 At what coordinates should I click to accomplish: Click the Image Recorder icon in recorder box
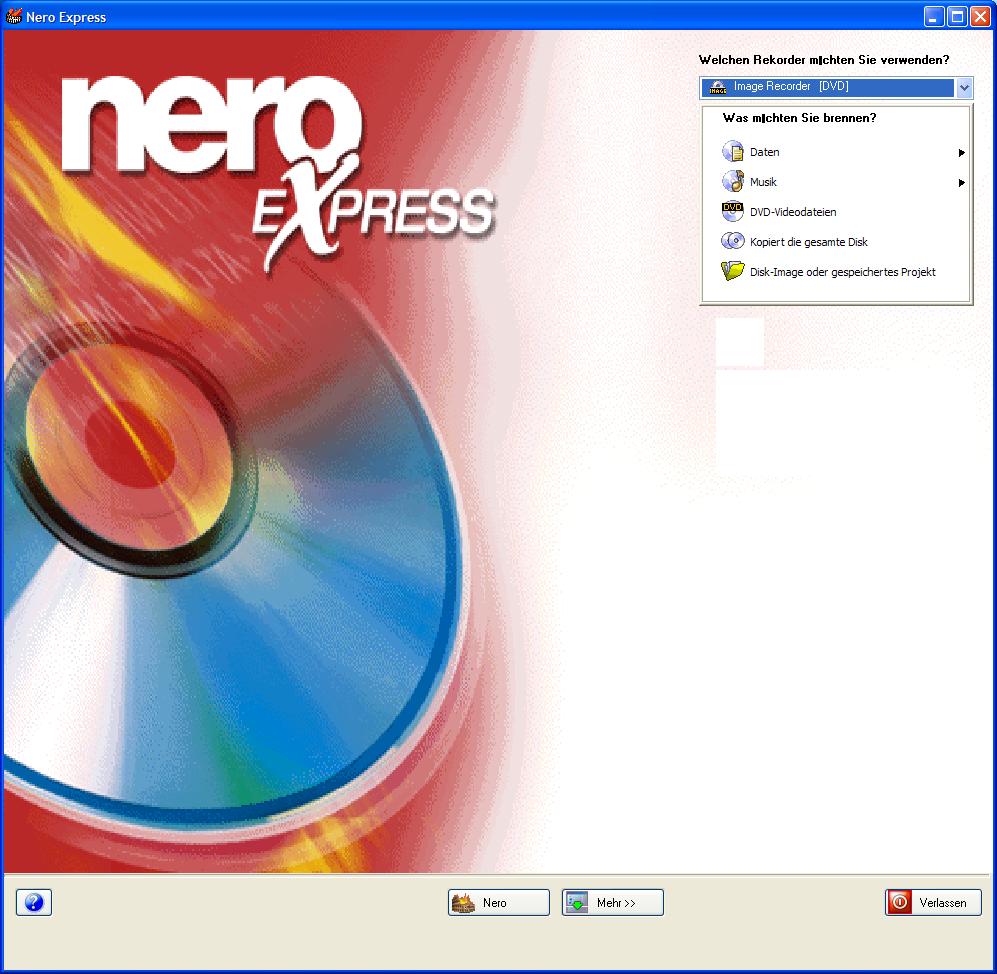717,87
